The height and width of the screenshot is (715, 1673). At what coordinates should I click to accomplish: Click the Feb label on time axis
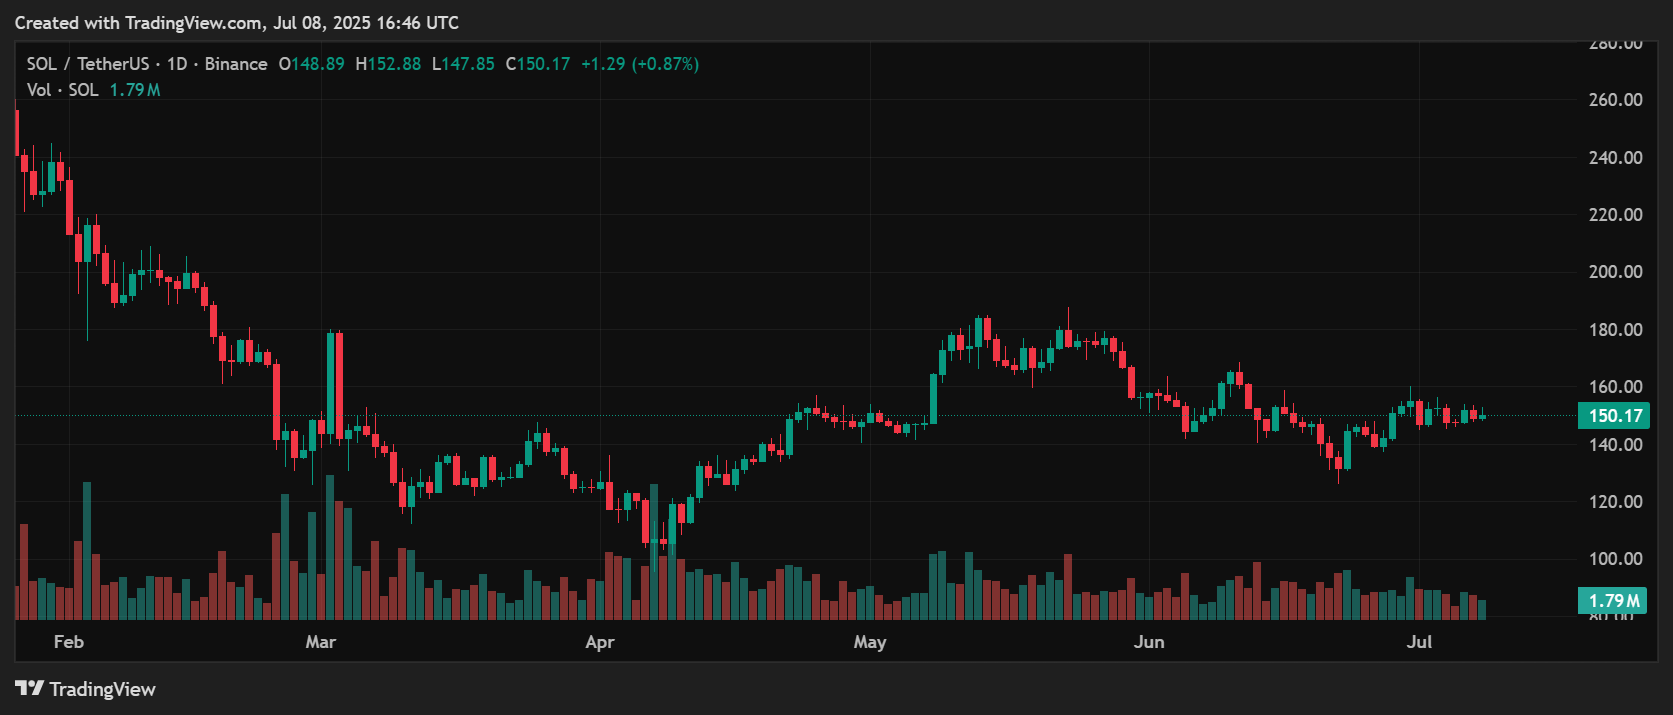[68, 642]
